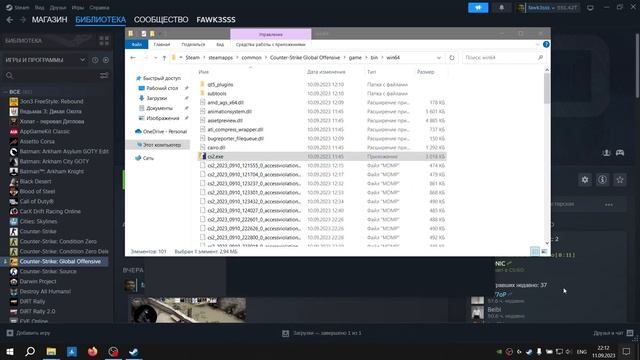Expand Explorer recent locations dropdown
This screenshot has height=360, width=640.
pos(156,58)
